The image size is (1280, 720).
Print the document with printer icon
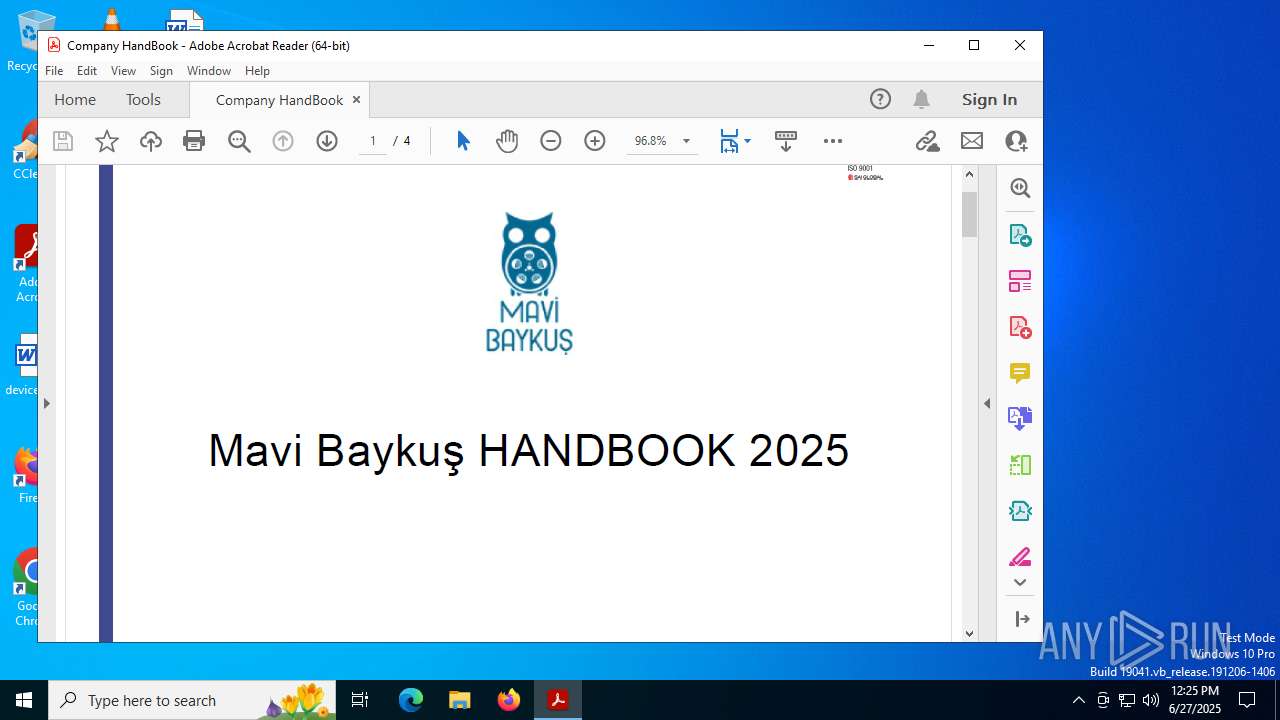194,141
